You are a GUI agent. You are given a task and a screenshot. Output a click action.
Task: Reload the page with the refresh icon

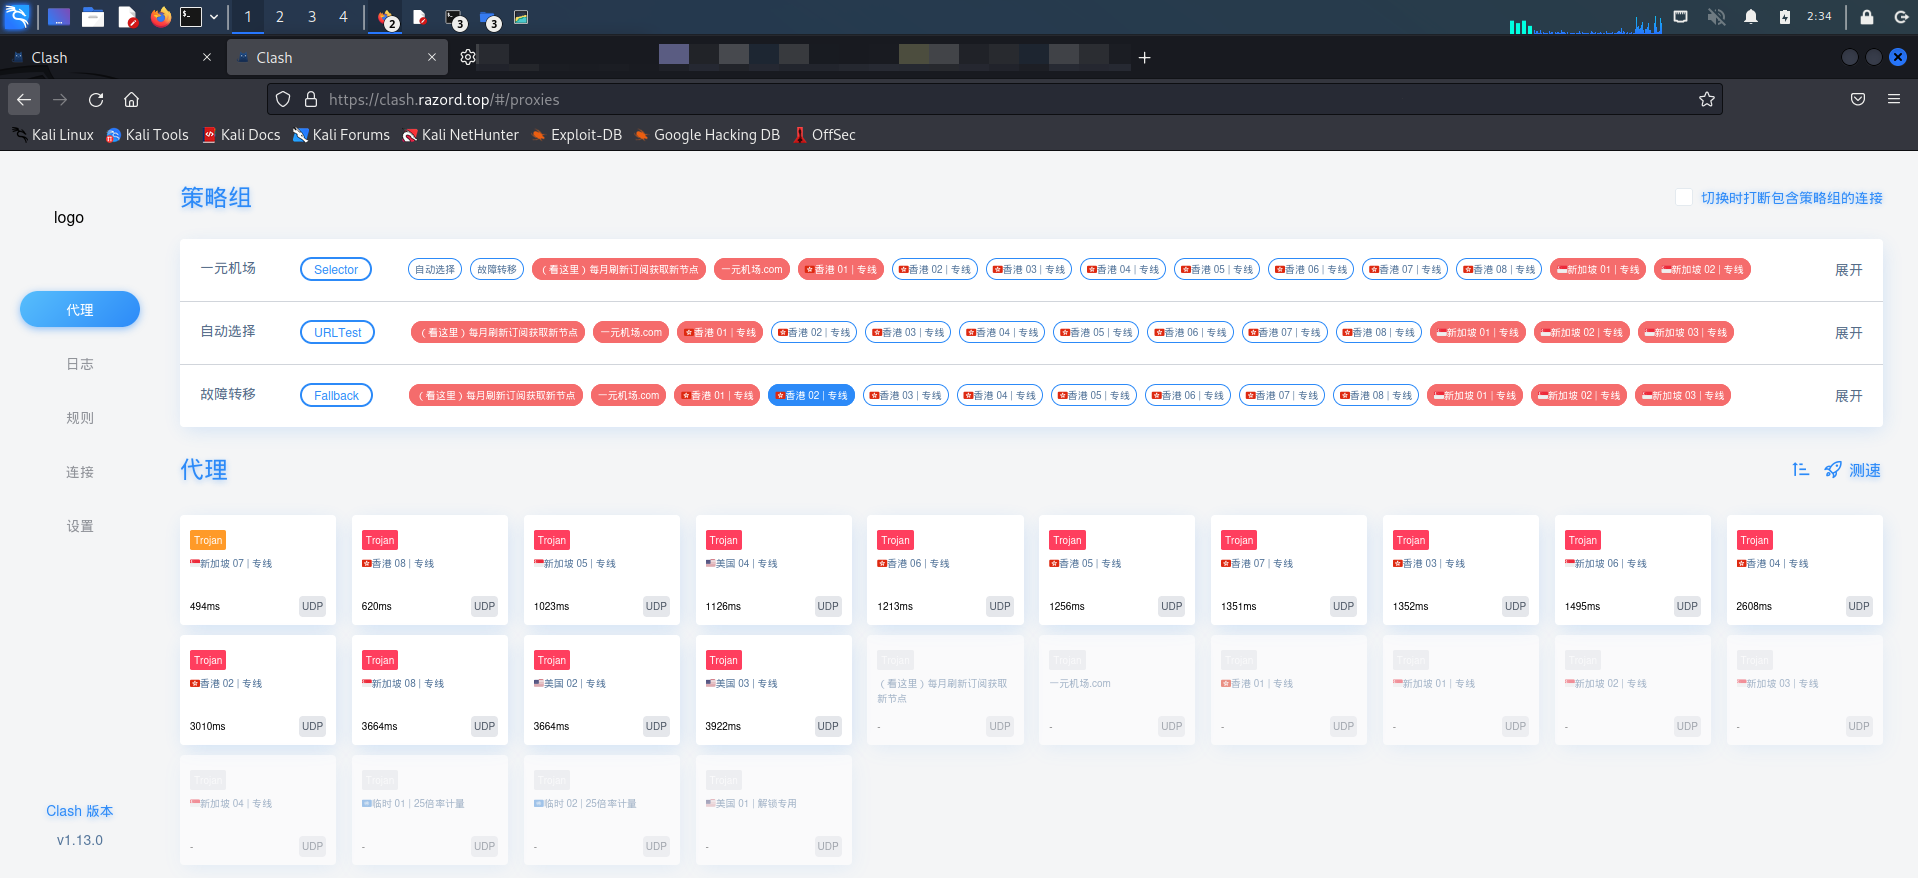click(96, 100)
